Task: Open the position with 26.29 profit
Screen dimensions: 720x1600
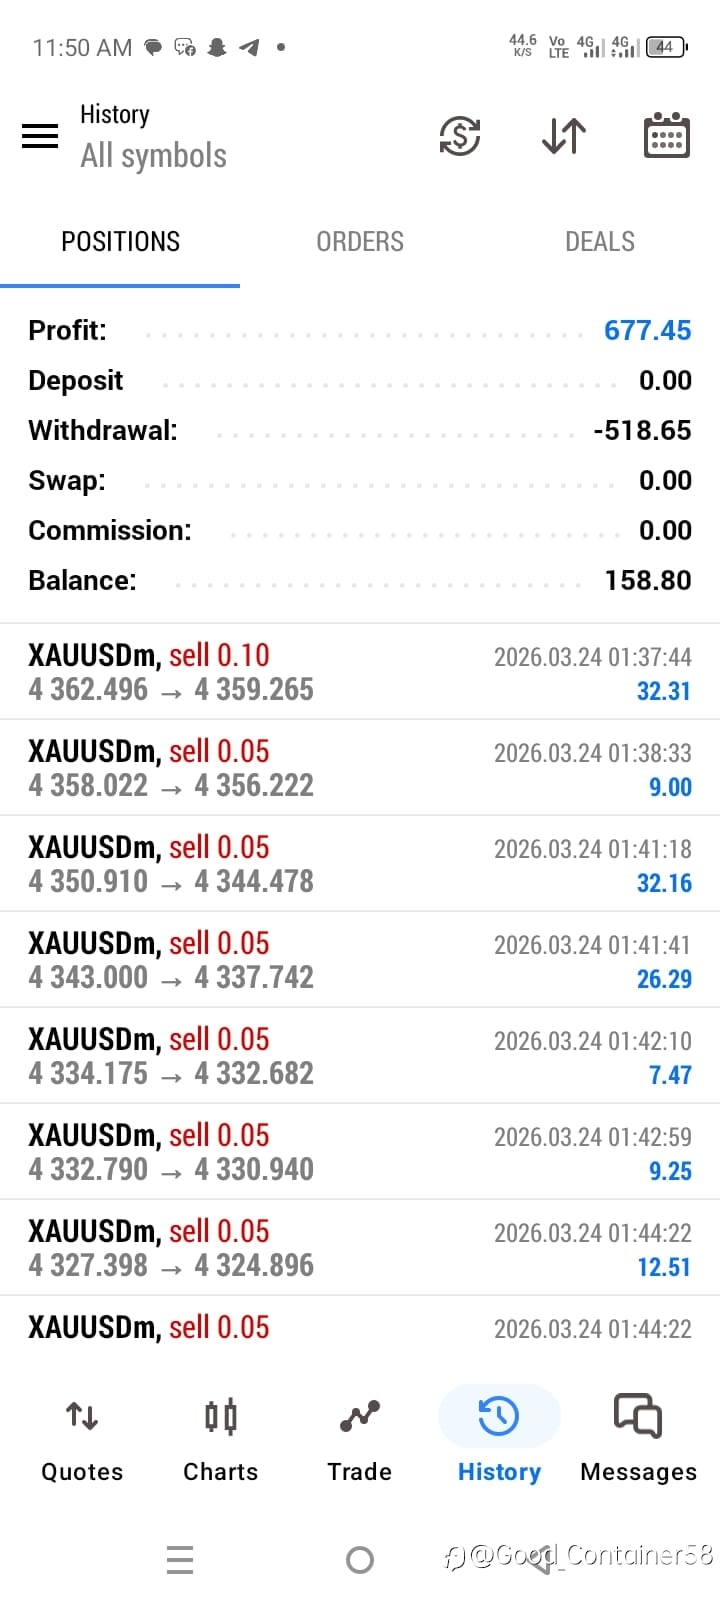Action: (x=360, y=960)
